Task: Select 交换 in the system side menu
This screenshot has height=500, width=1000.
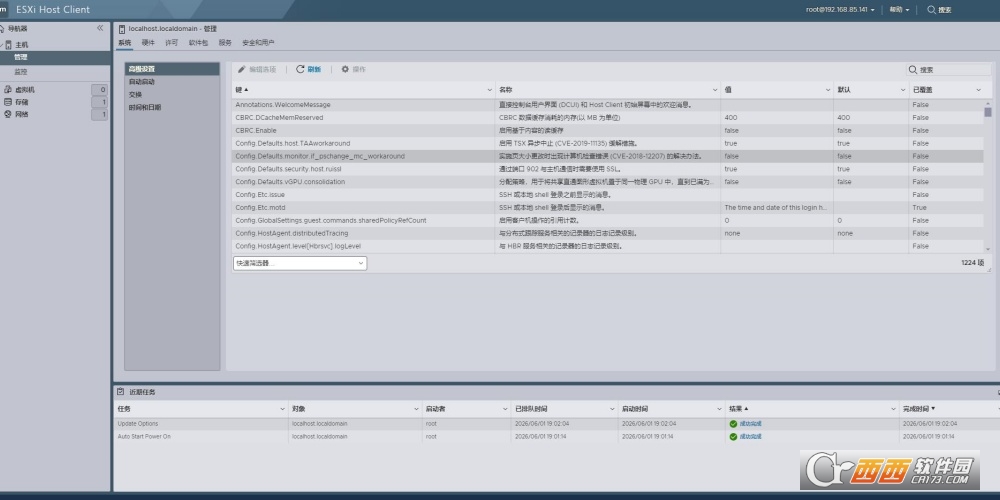Action: coord(172,94)
